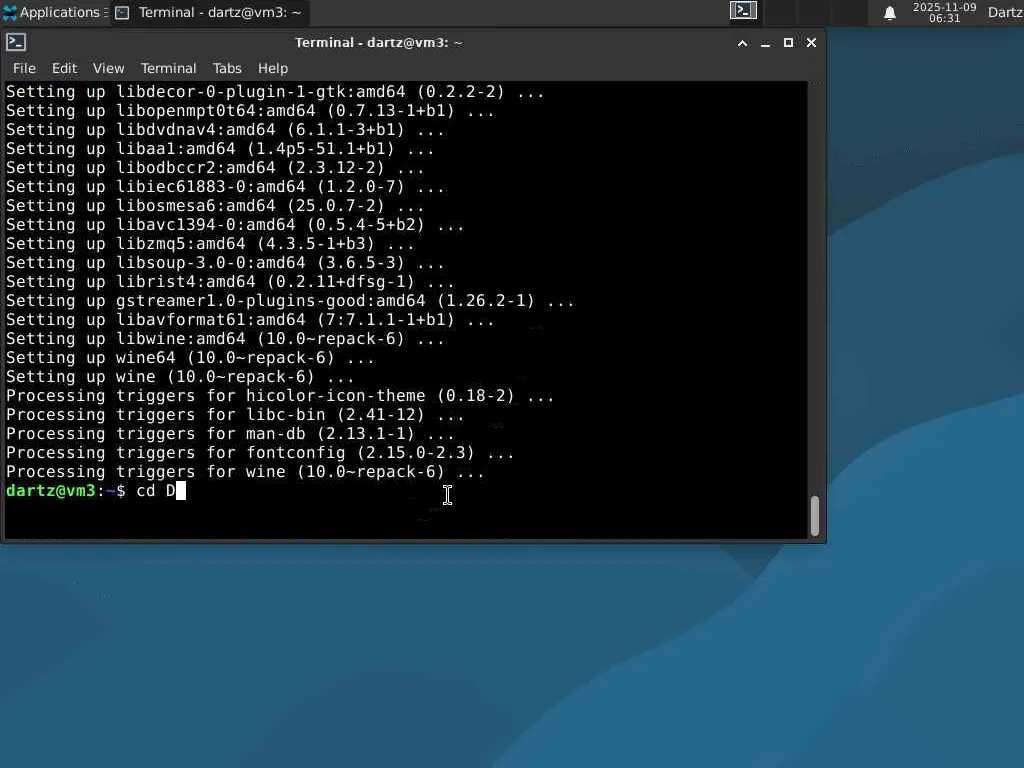Viewport: 1024px width, 768px height.
Task: Click the roll-up arrow in terminal title bar
Action: coord(743,43)
